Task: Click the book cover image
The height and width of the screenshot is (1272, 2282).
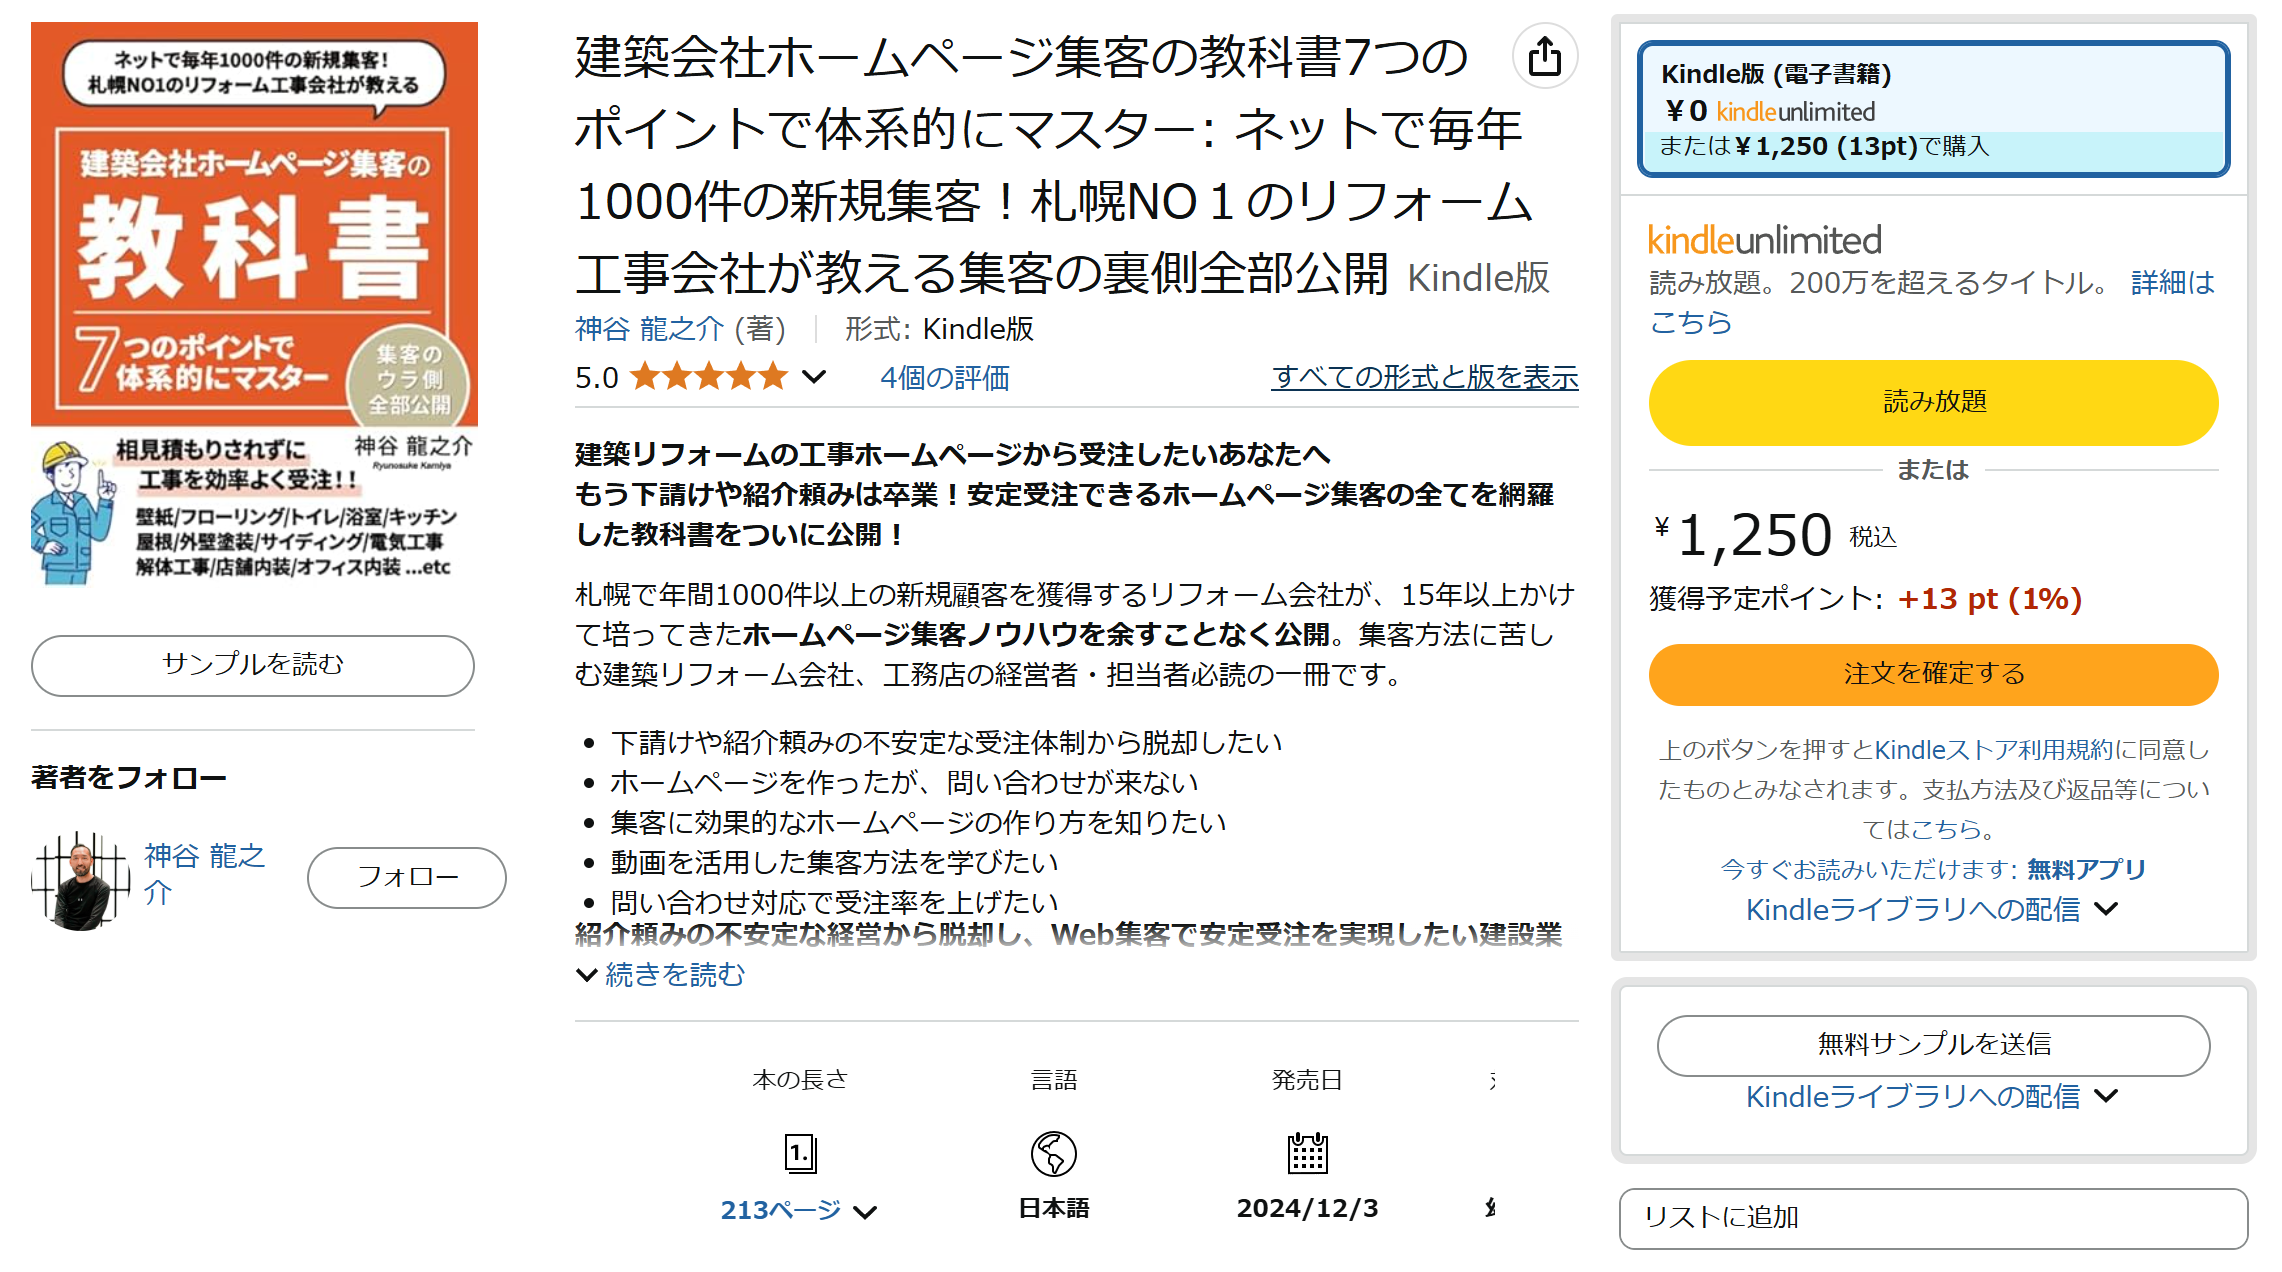Action: coord(254,303)
